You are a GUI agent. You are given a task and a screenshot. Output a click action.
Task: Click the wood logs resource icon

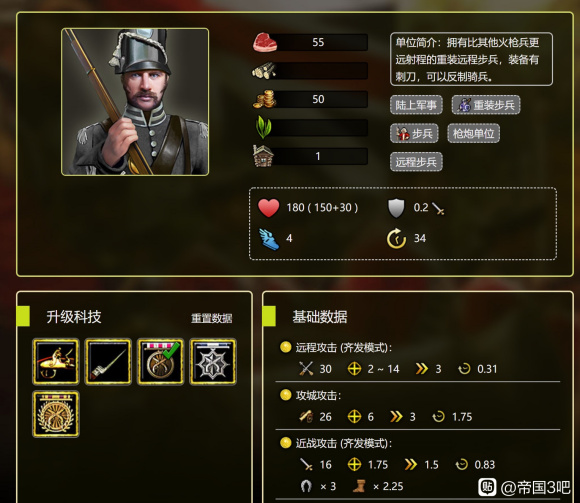point(264,71)
